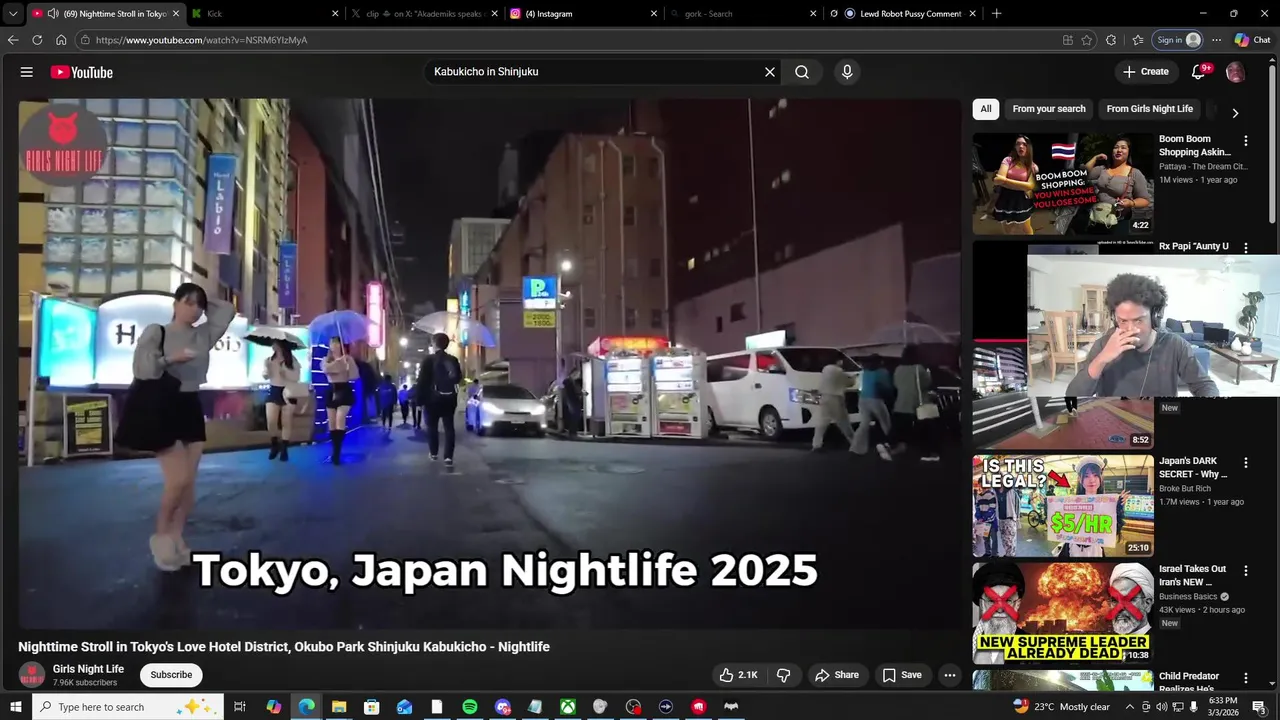Add page to favorites star

tap(1087, 40)
